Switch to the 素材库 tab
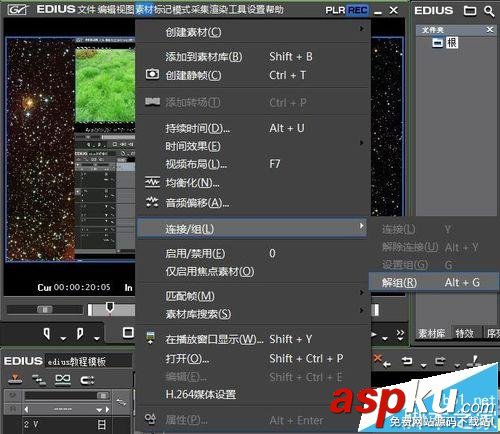This screenshot has width=500, height=434. [x=431, y=333]
